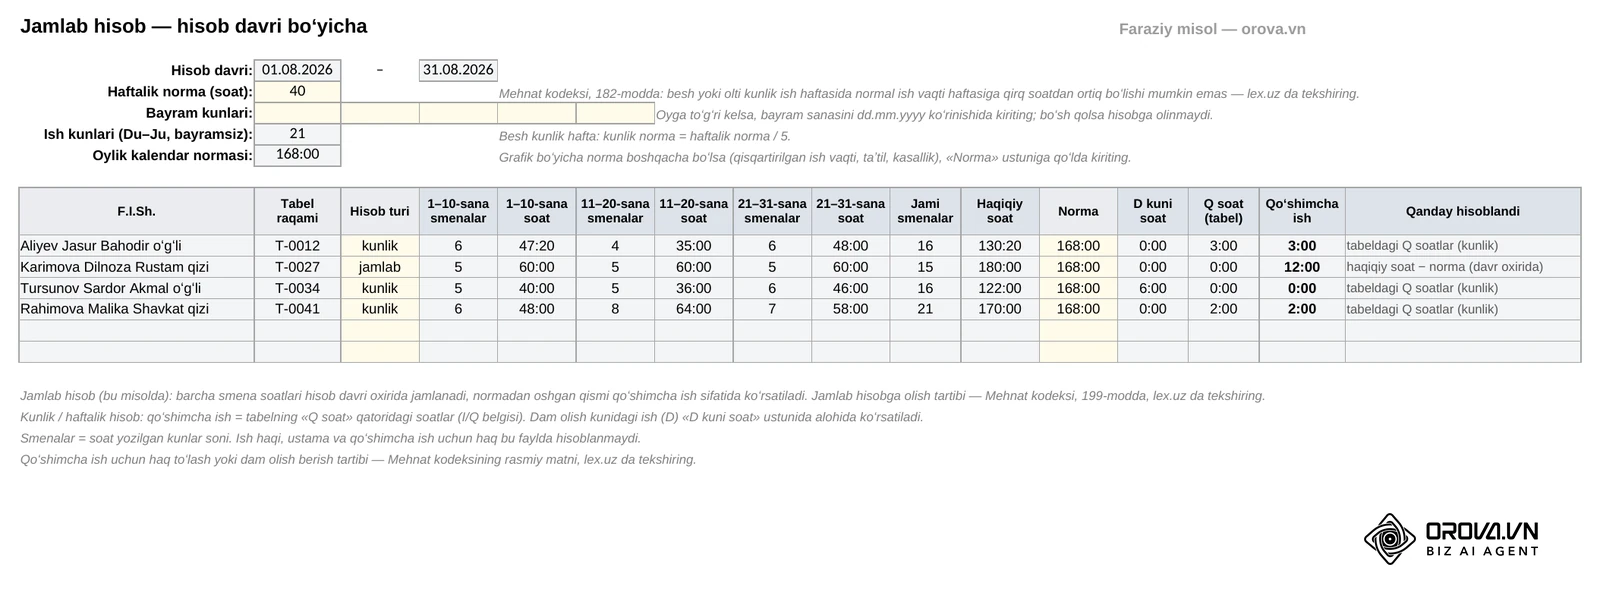Click the Qo‘shimcha ish column header
The width and height of the screenshot is (1600, 605).
[x=1302, y=211]
